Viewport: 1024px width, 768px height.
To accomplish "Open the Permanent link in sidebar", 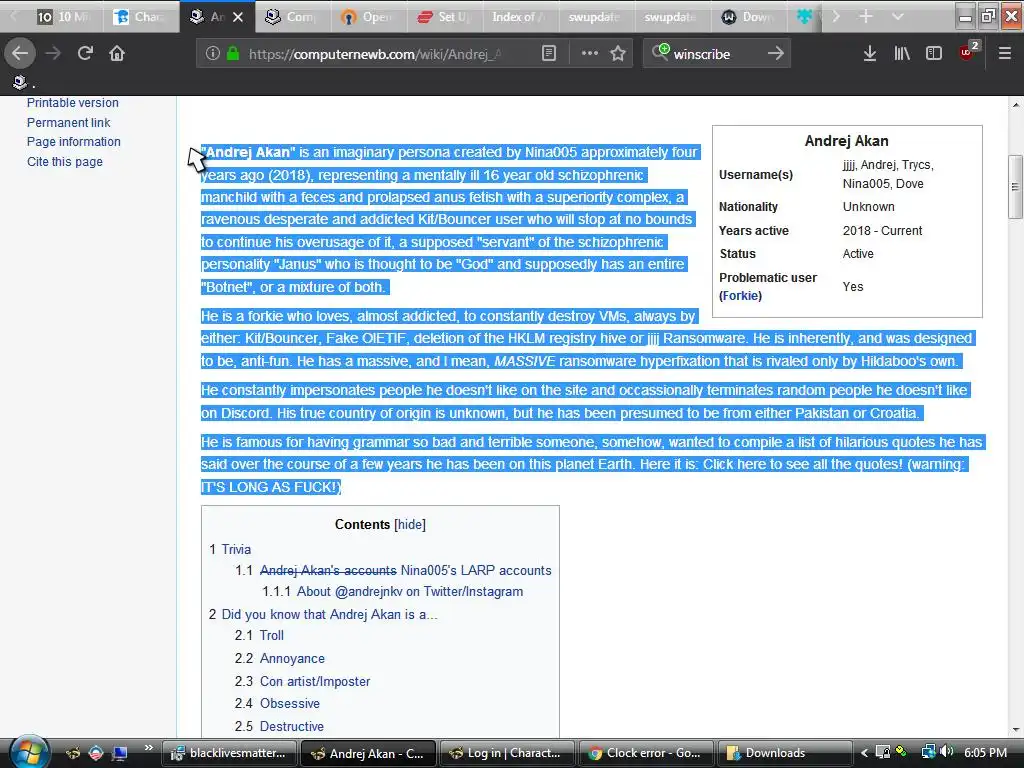I will pos(69,122).
